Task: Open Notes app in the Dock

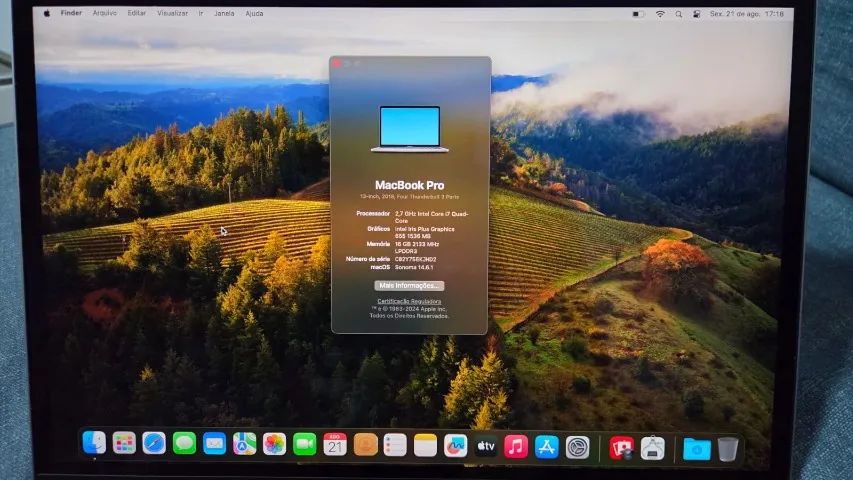Action: (x=425, y=445)
